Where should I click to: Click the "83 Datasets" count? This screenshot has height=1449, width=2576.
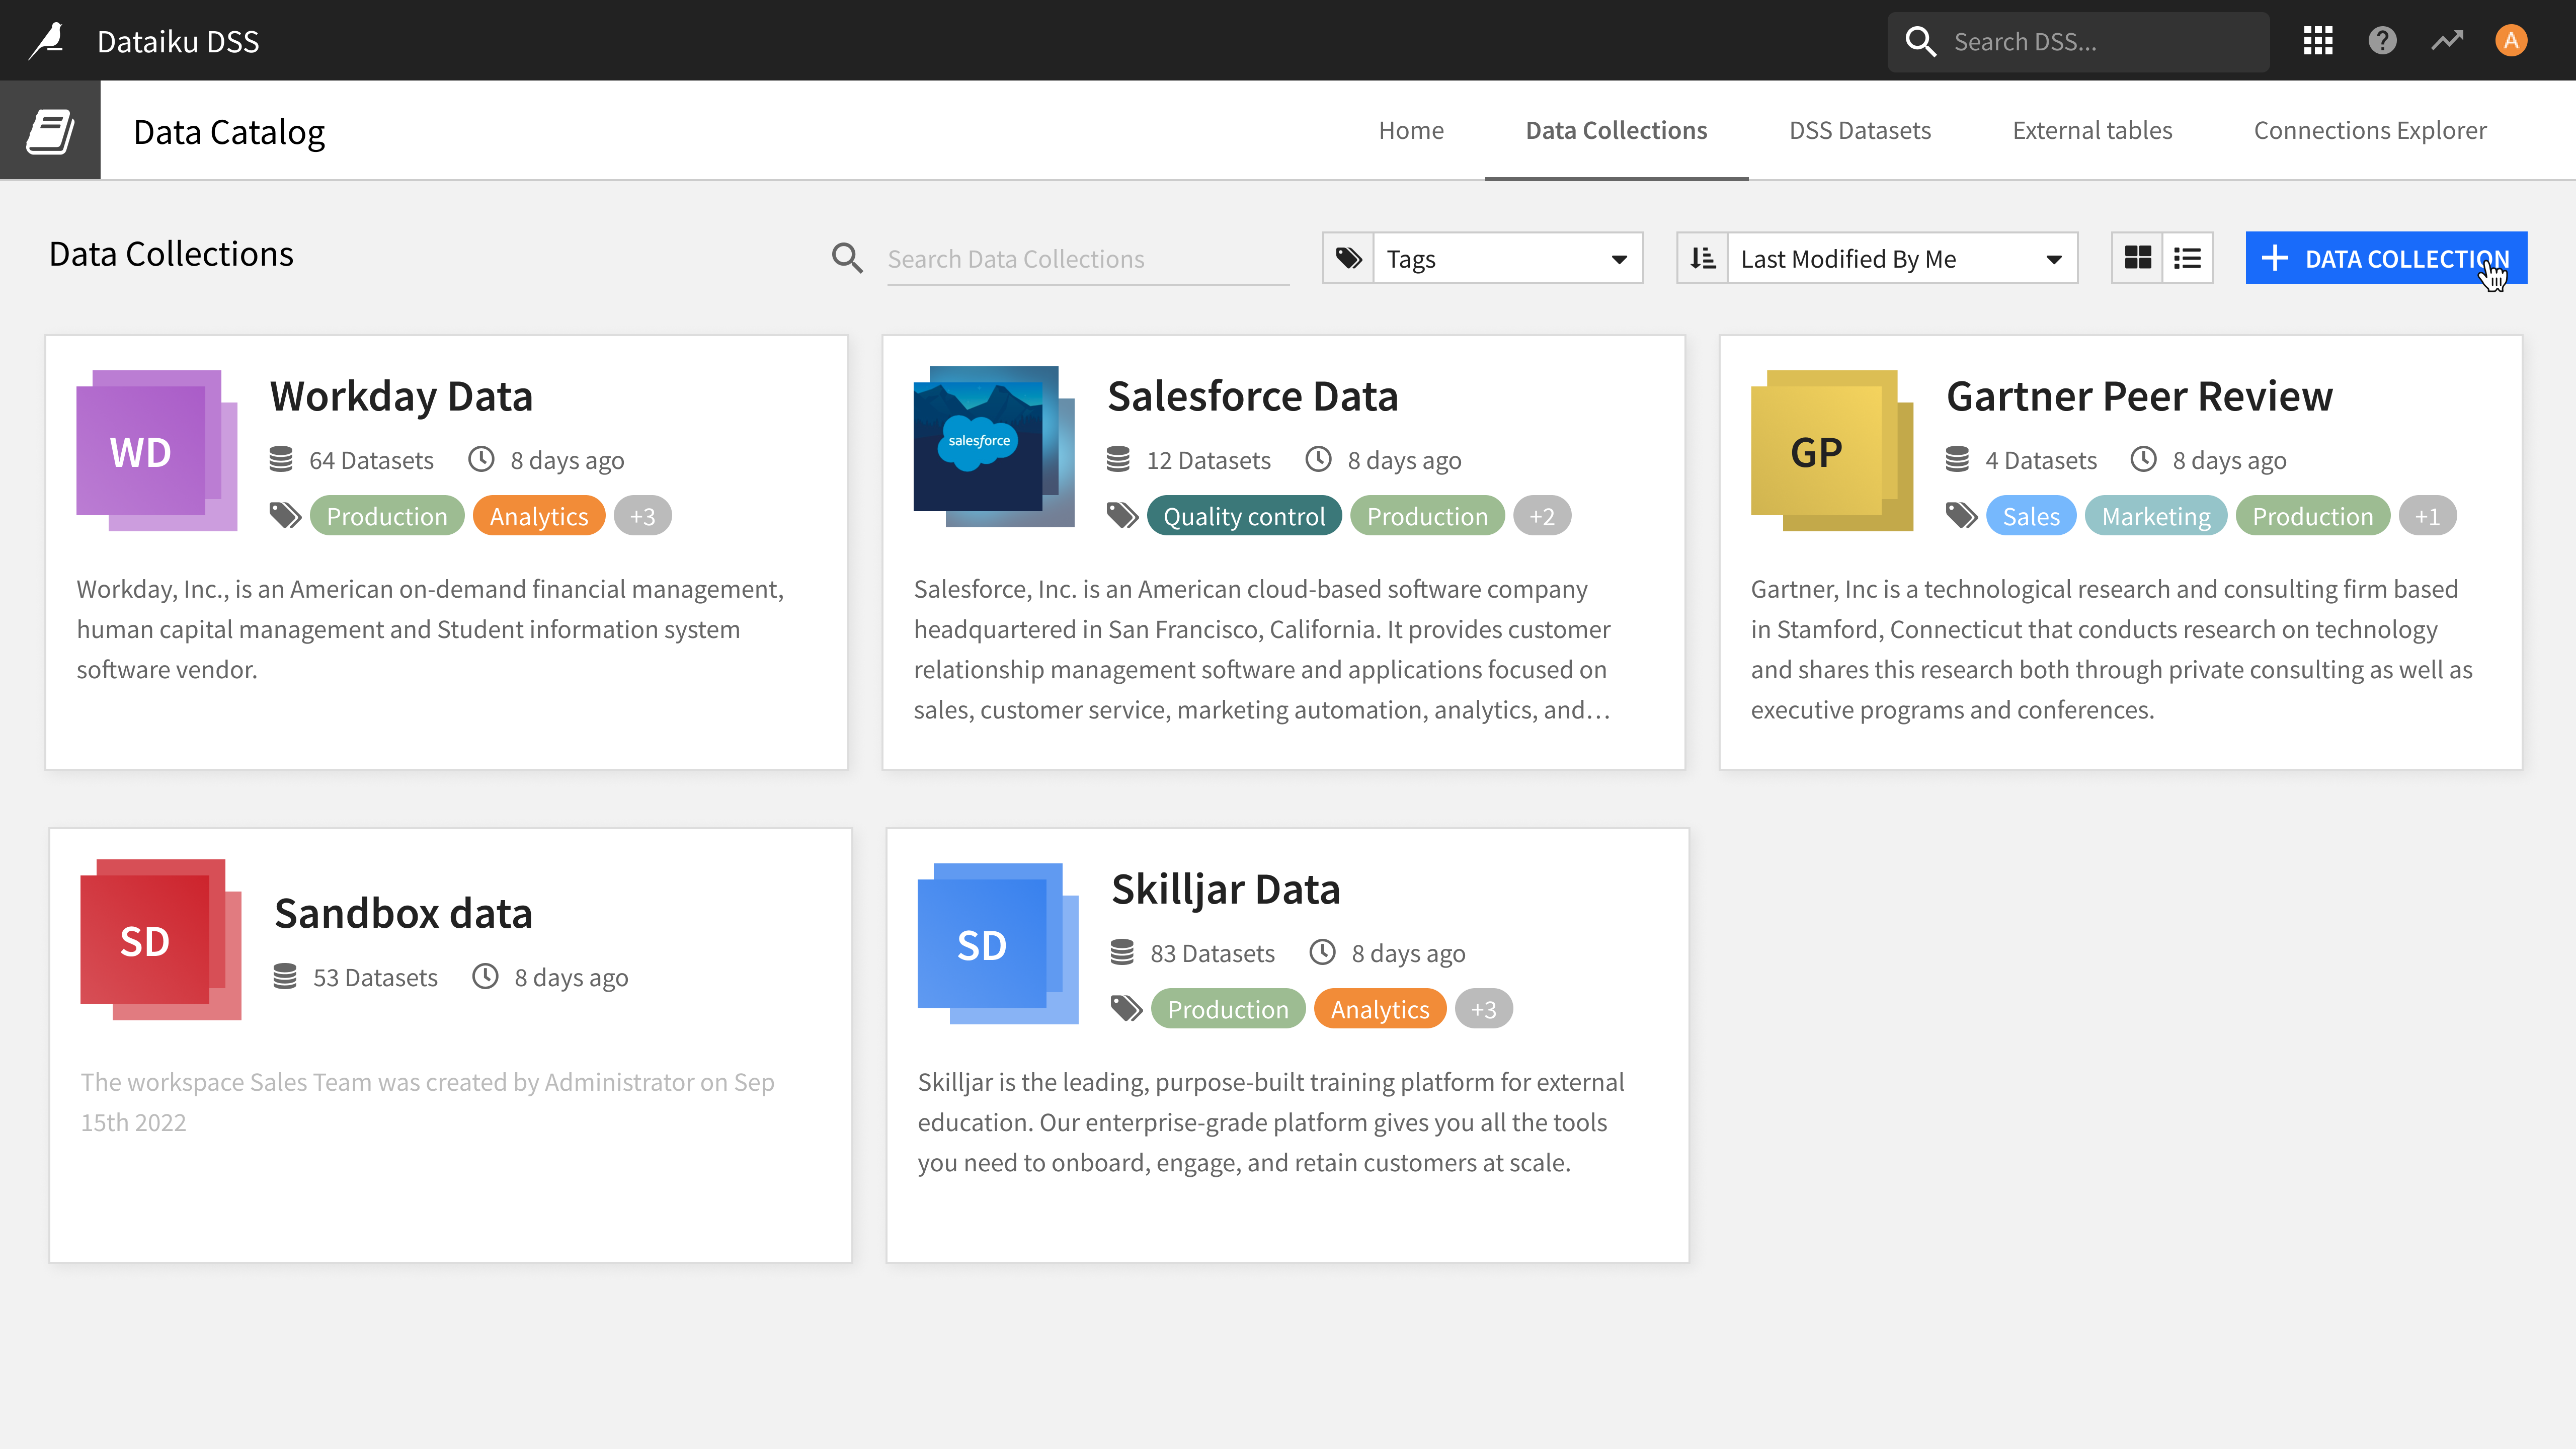point(1212,953)
